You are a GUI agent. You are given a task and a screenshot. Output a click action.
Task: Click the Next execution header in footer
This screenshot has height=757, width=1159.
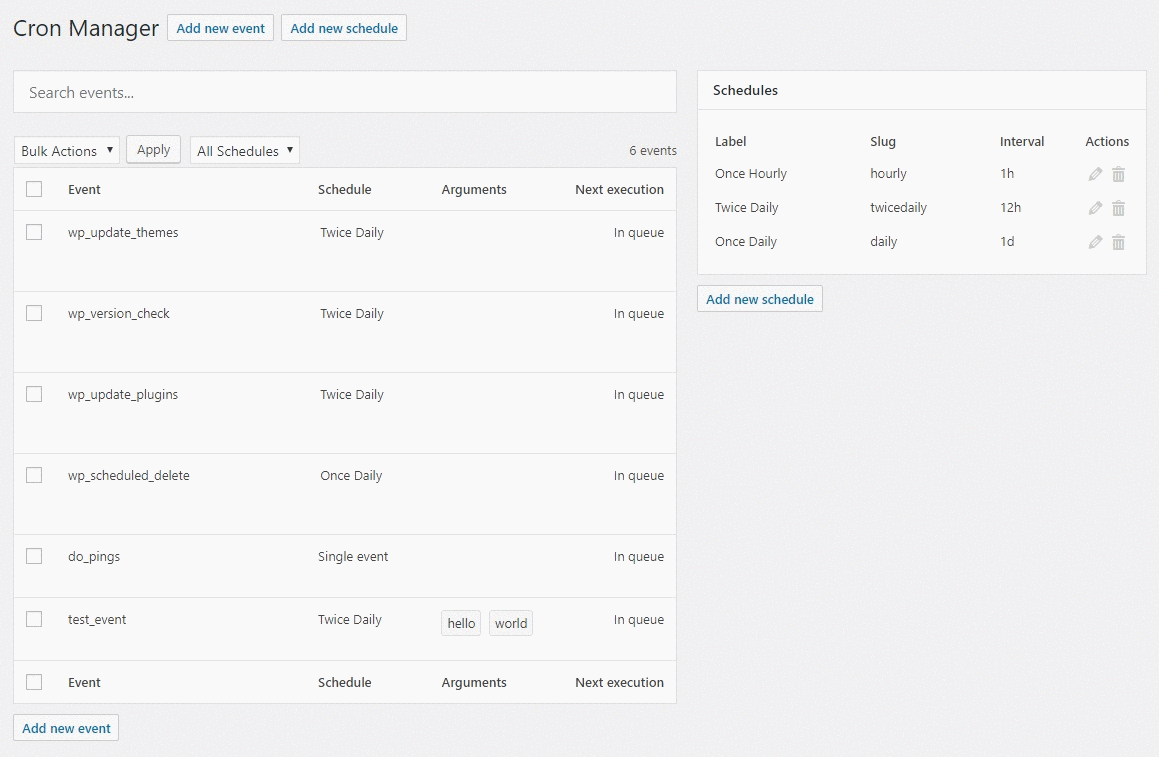pos(619,682)
